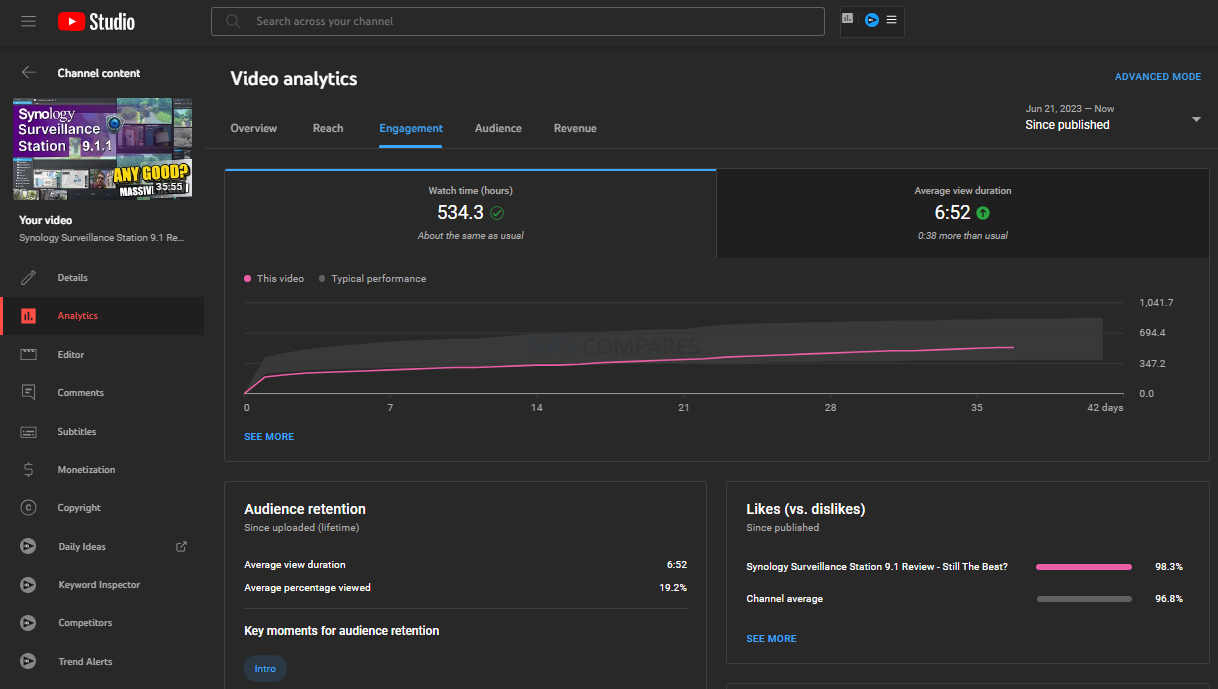Click the 'Key moments for audience retention' heading
Viewport: 1218px width, 689px height.
342,631
